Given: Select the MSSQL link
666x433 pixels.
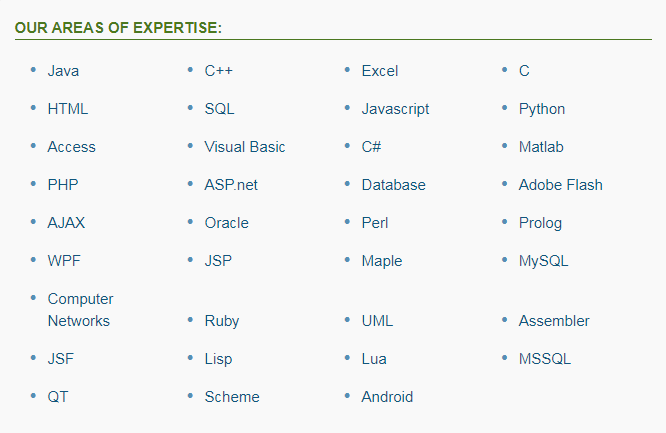Looking at the screenshot, I should pos(545,359).
